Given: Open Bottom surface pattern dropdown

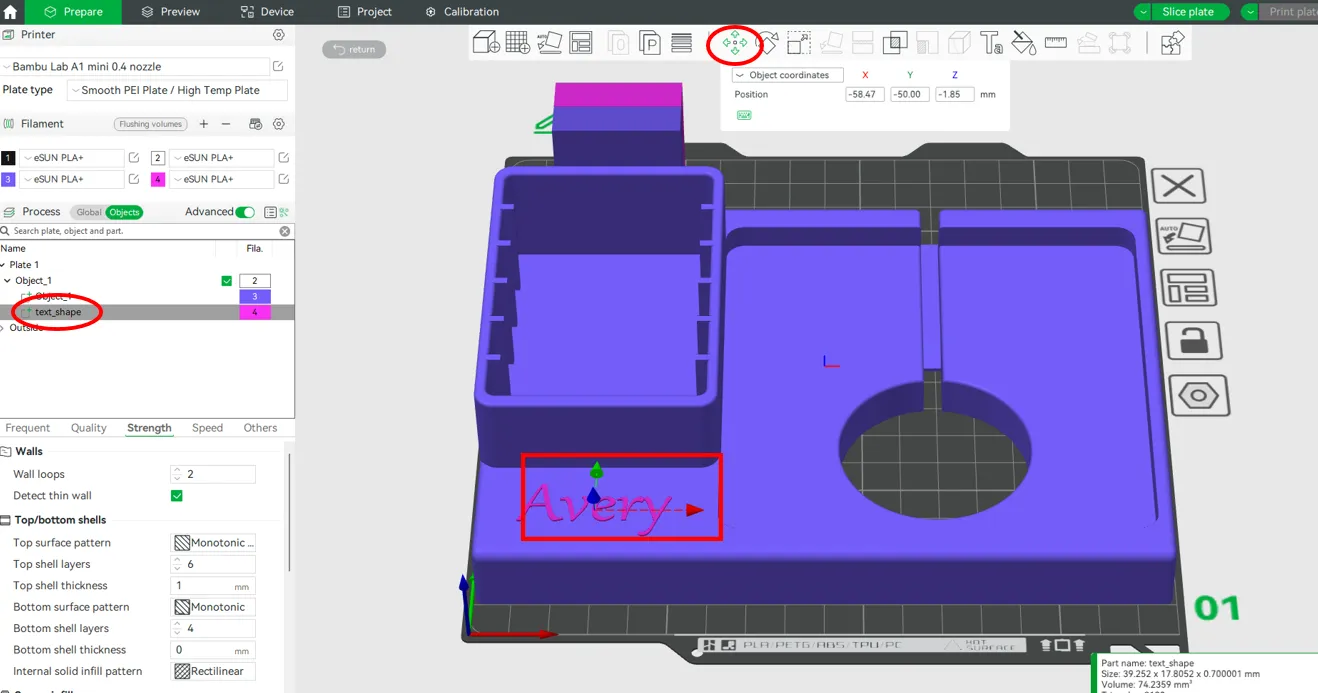Looking at the screenshot, I should (x=213, y=607).
